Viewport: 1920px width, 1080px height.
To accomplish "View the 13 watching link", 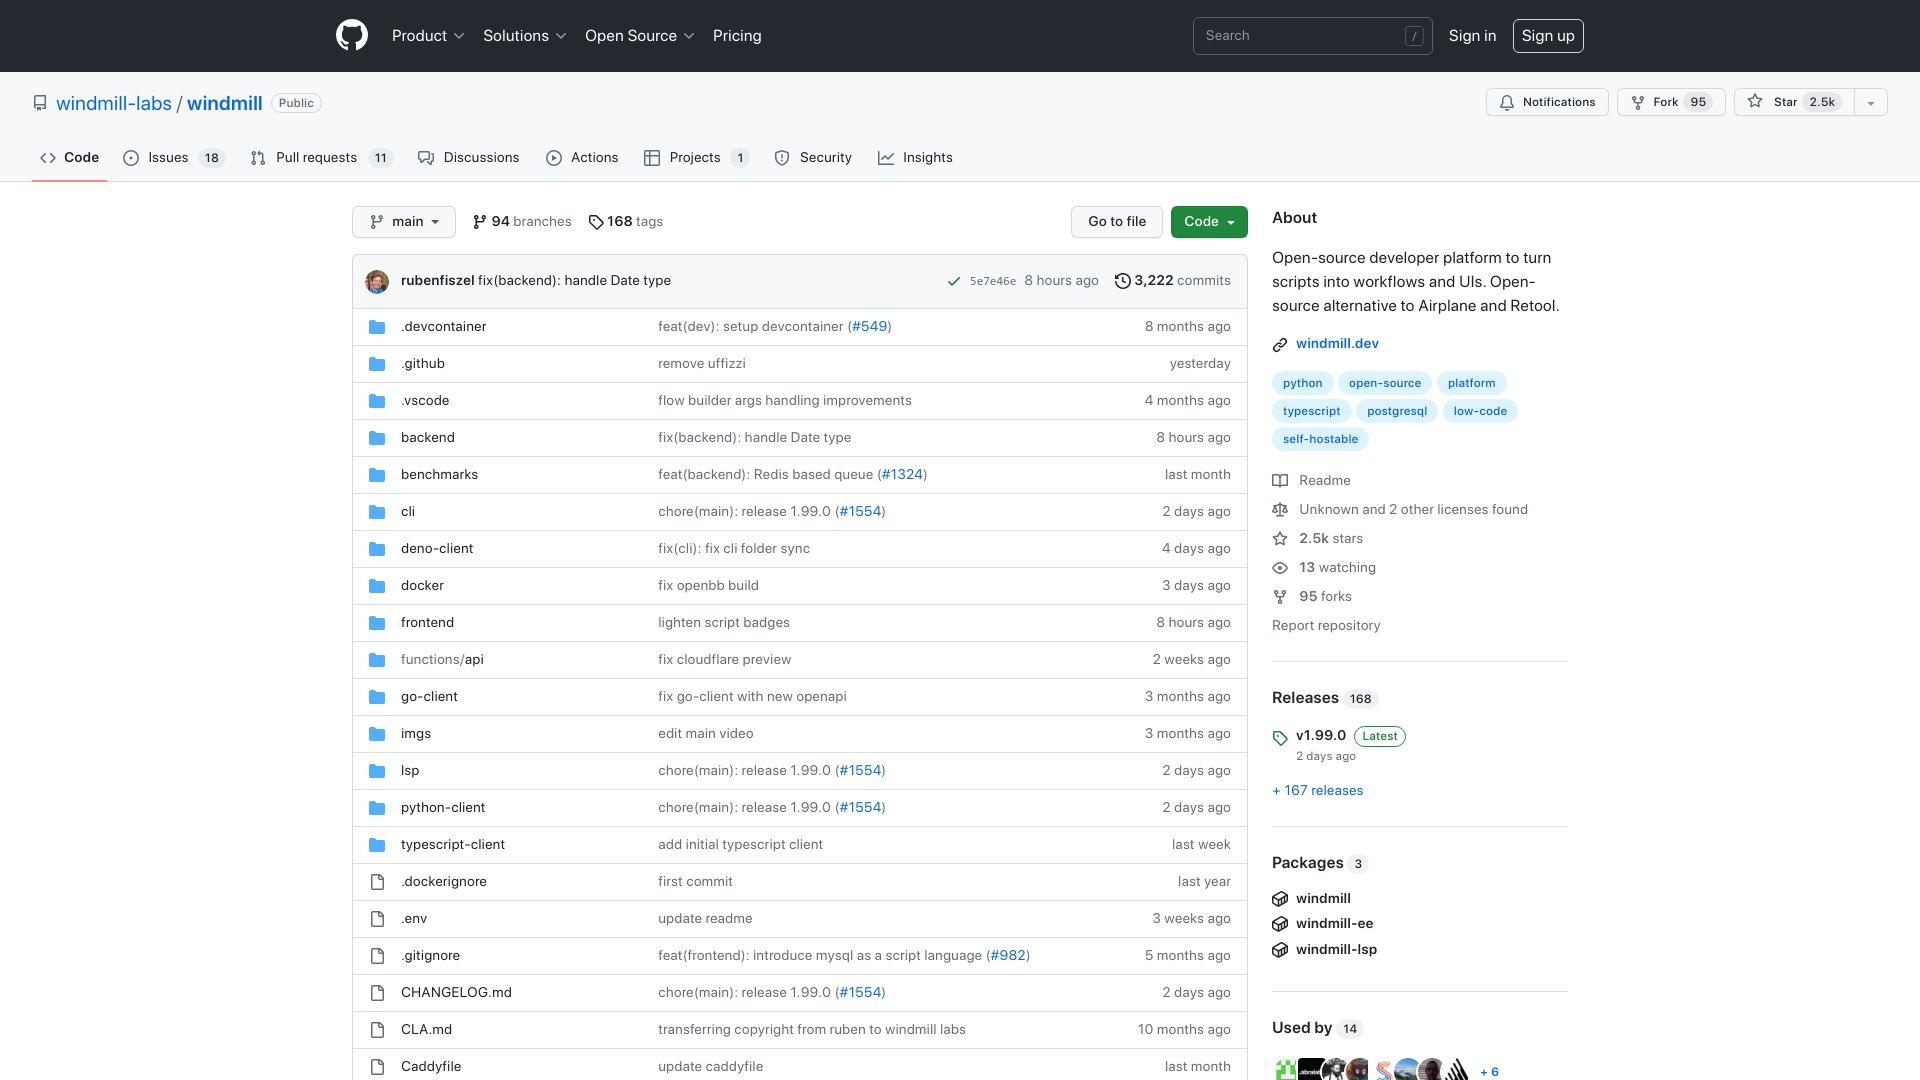I will [x=1325, y=568].
